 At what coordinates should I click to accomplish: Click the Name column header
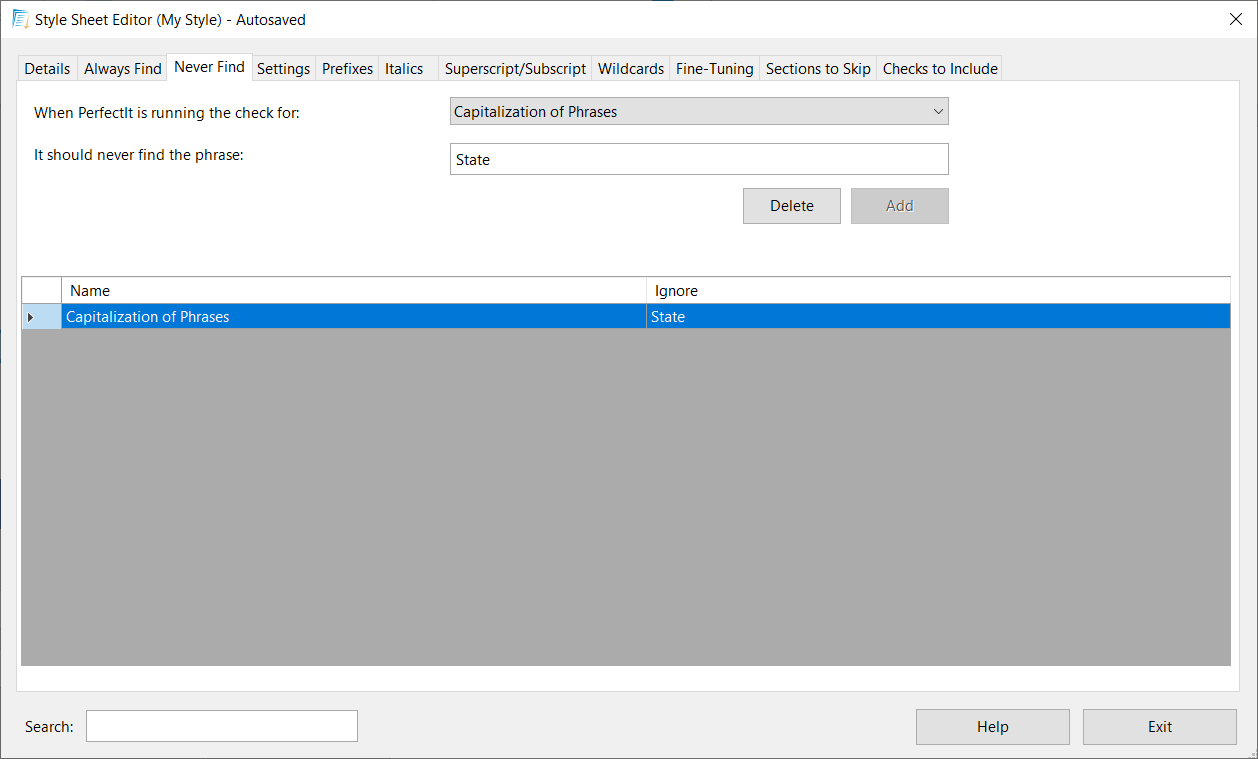354,291
